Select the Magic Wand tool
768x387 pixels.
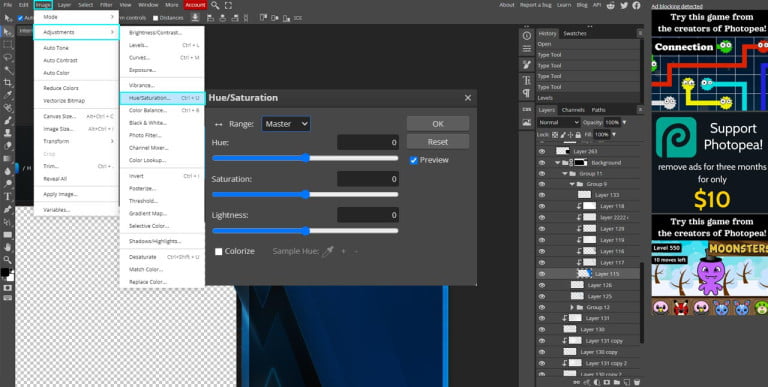(7, 70)
